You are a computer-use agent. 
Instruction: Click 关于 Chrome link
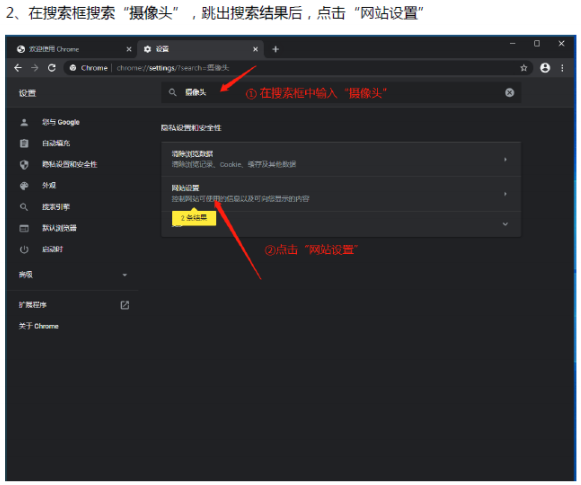tap(39, 326)
